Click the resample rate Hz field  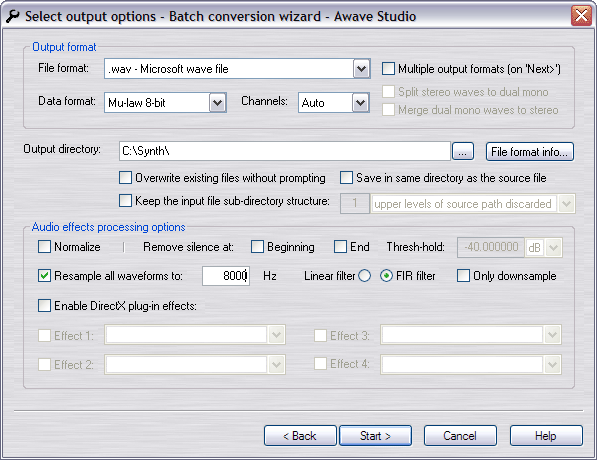click(226, 276)
